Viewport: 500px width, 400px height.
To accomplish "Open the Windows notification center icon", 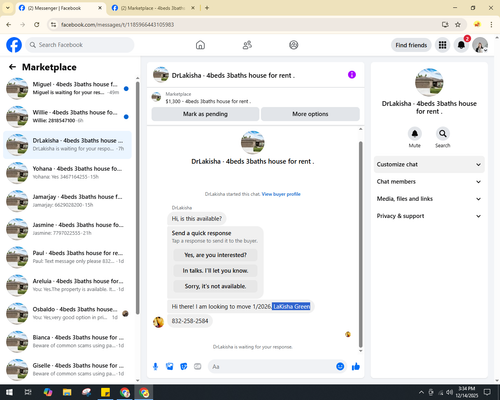I will click(487, 392).
